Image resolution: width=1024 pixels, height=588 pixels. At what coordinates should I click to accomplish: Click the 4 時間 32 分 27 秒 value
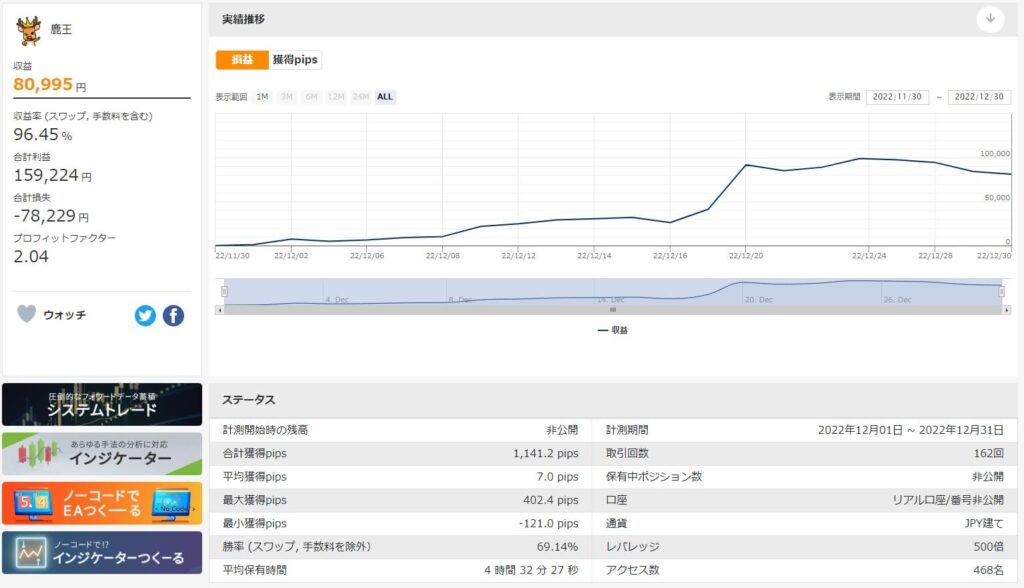531,570
